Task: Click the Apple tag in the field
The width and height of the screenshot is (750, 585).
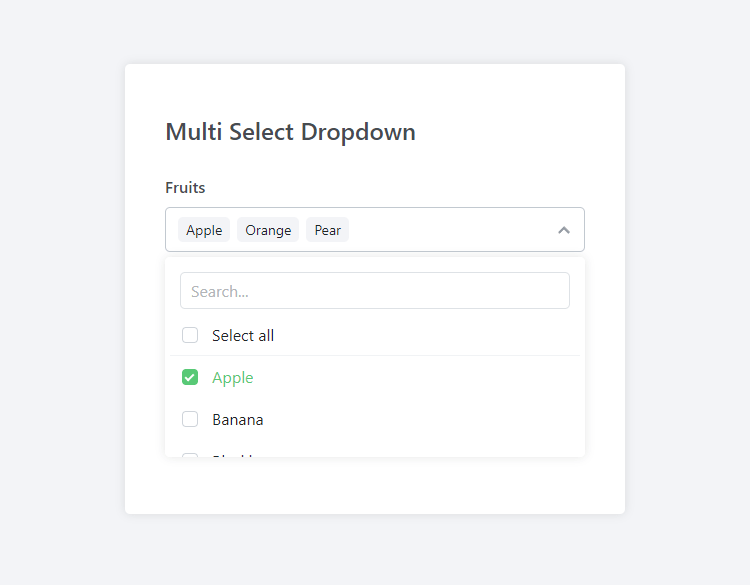Action: click(x=204, y=230)
